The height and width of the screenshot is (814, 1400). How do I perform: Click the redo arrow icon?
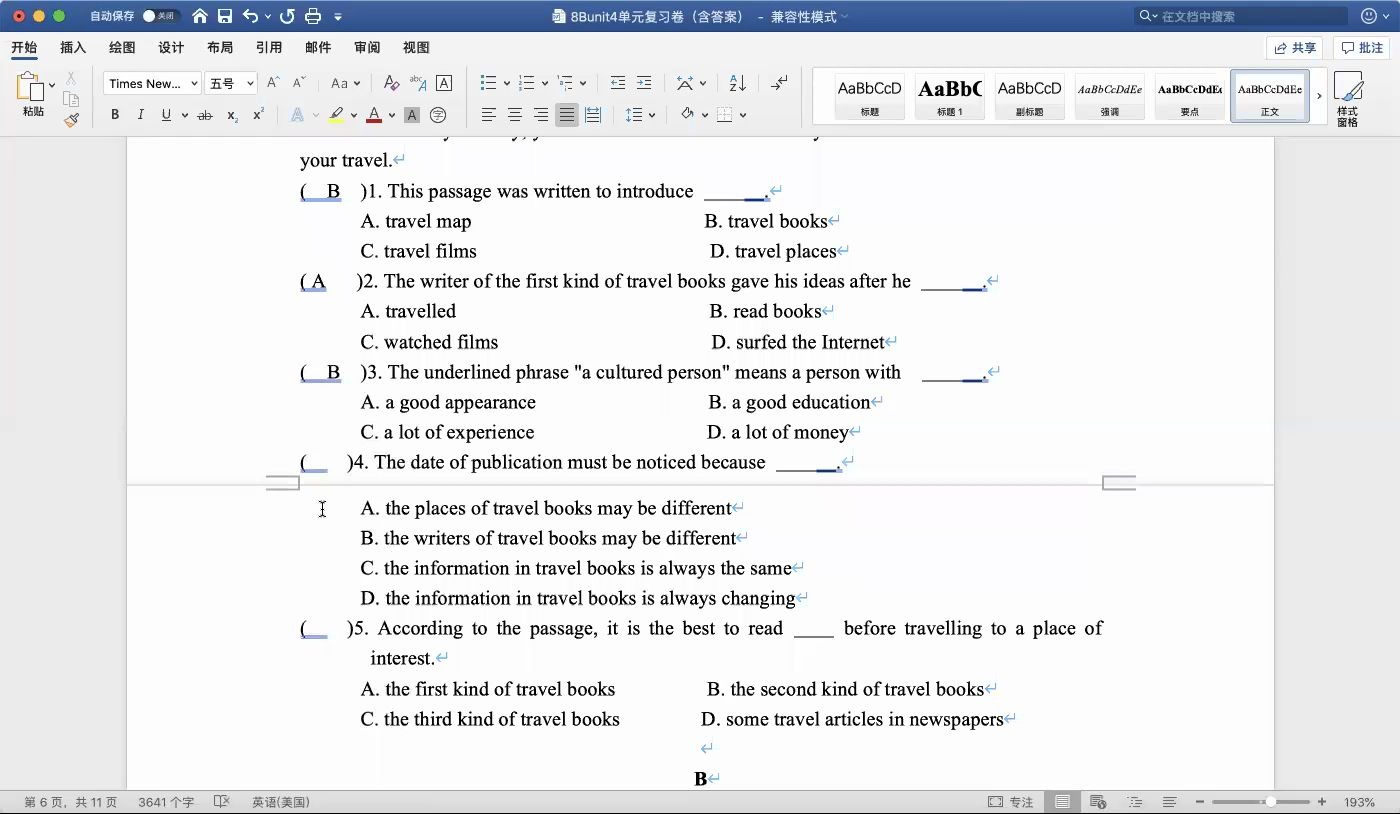(x=287, y=16)
